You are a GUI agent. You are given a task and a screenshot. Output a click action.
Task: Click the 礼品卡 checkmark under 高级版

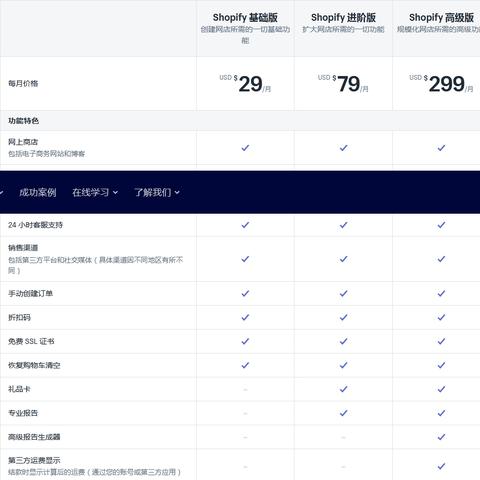(441, 389)
